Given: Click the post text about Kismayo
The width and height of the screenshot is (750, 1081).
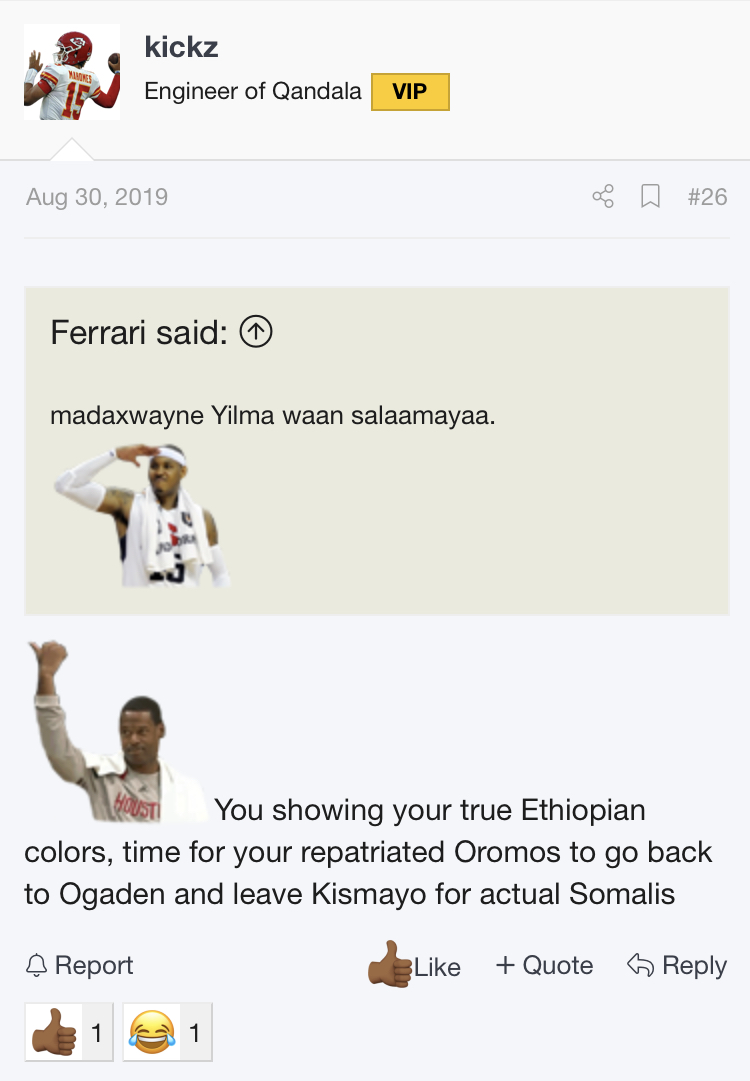Looking at the screenshot, I should (x=350, y=893).
